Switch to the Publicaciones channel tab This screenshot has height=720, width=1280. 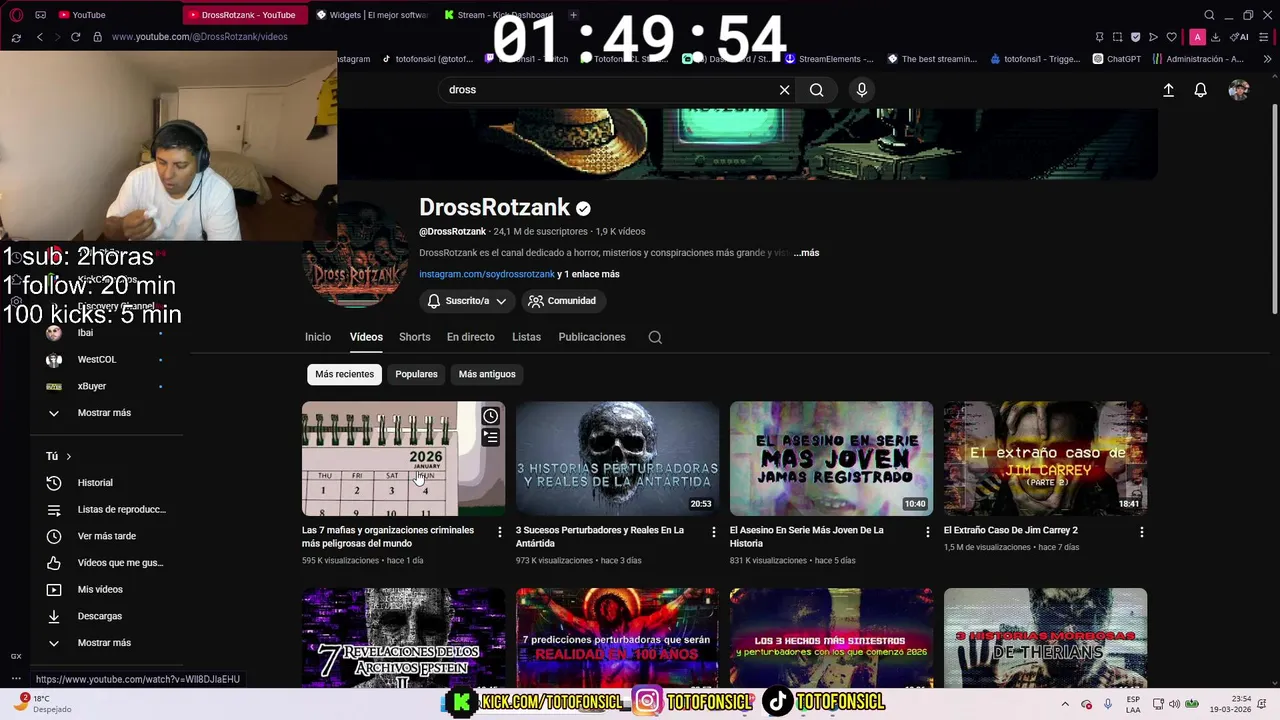point(592,337)
